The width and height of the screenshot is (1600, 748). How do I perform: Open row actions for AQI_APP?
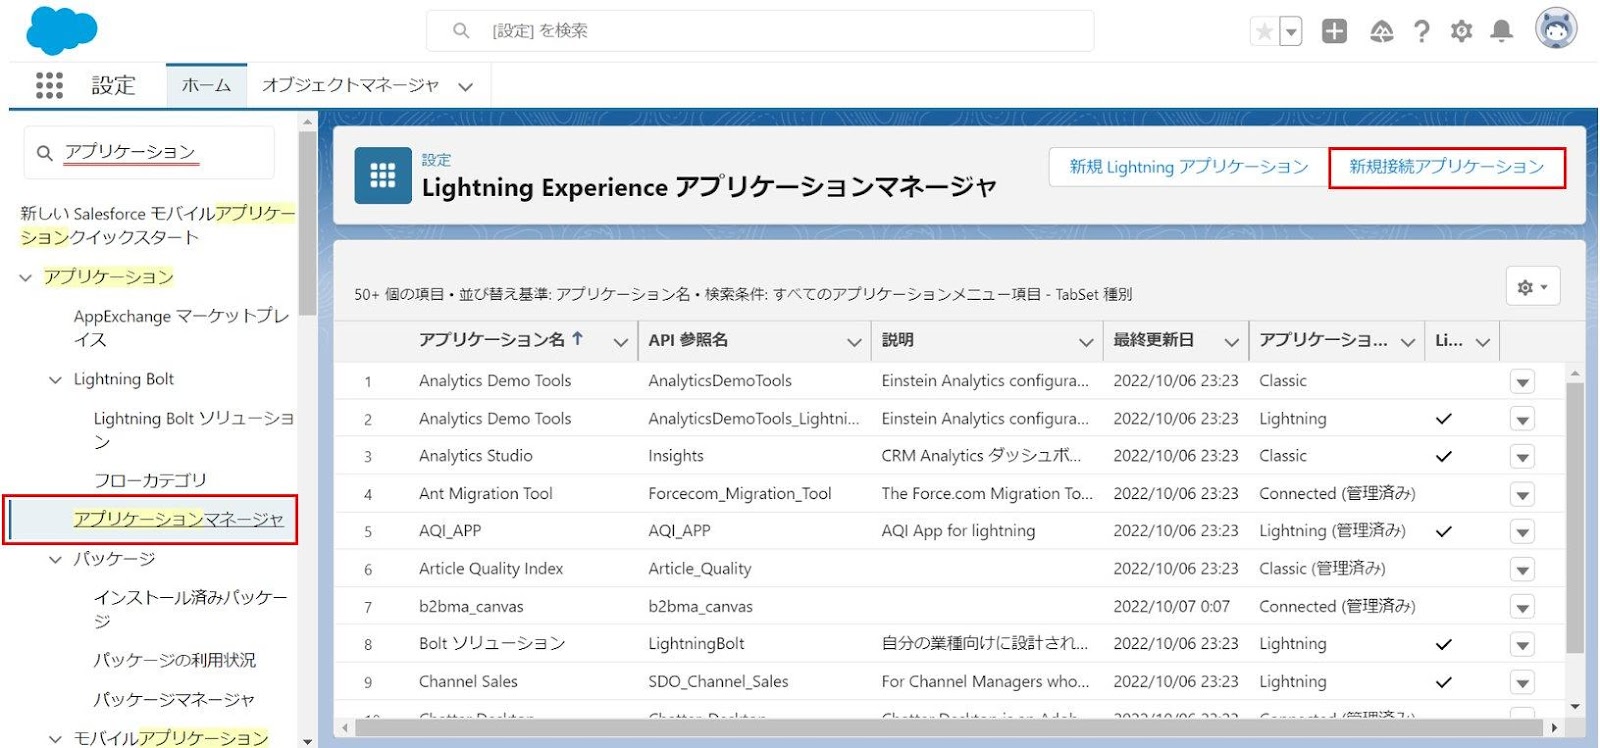[1522, 532]
